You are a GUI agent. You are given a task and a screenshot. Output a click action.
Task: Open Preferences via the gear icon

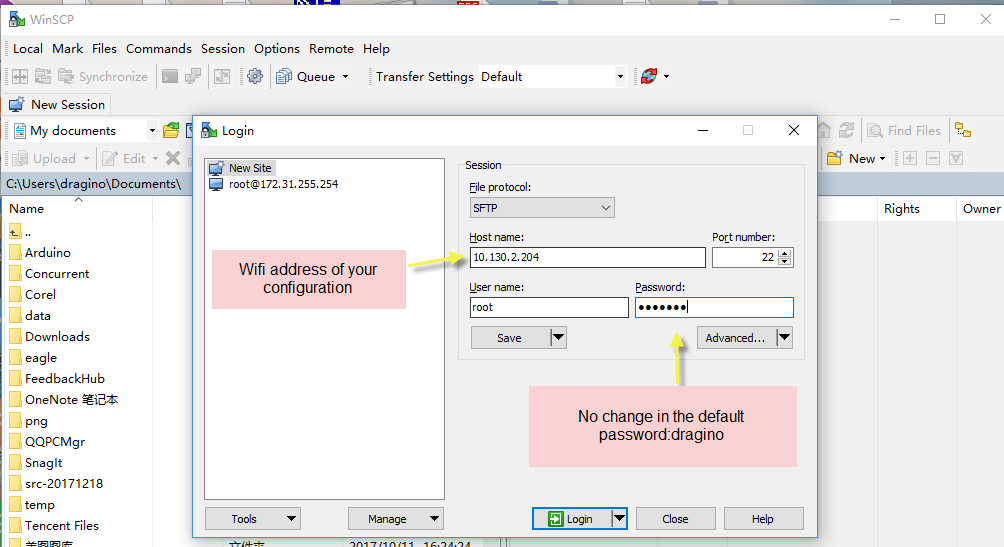[x=255, y=77]
